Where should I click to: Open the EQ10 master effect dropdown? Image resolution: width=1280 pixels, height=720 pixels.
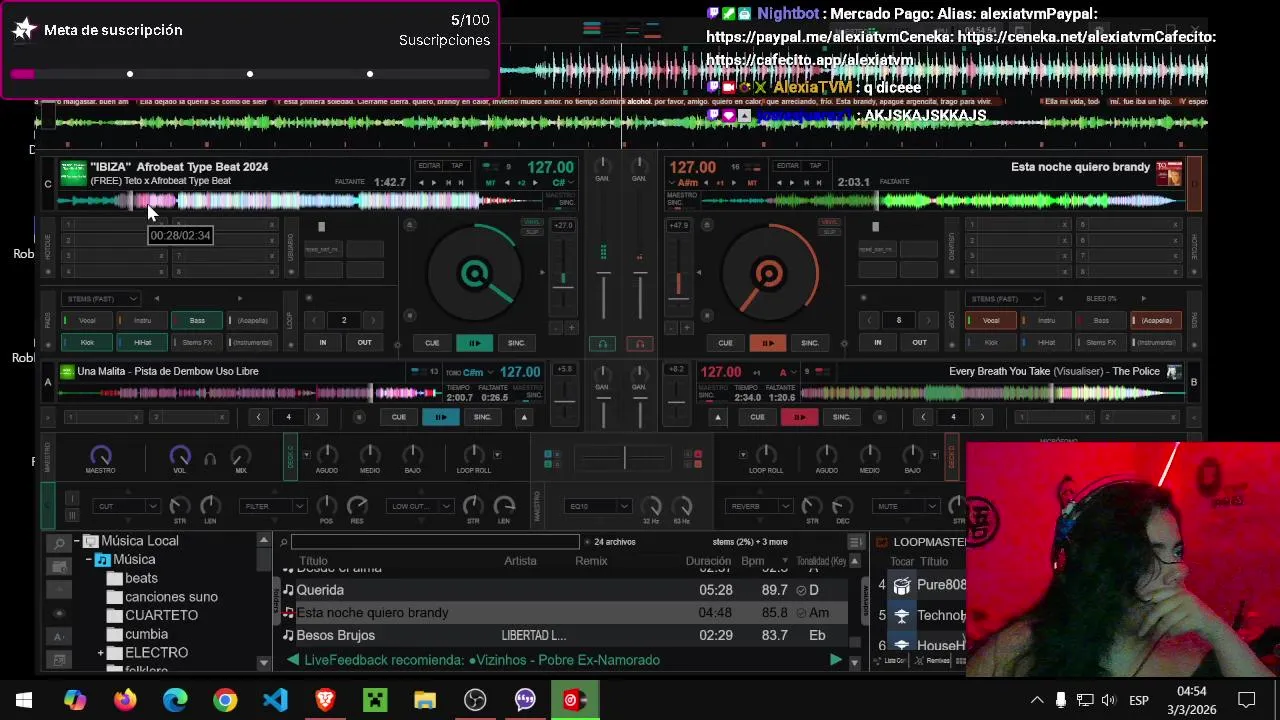point(599,507)
